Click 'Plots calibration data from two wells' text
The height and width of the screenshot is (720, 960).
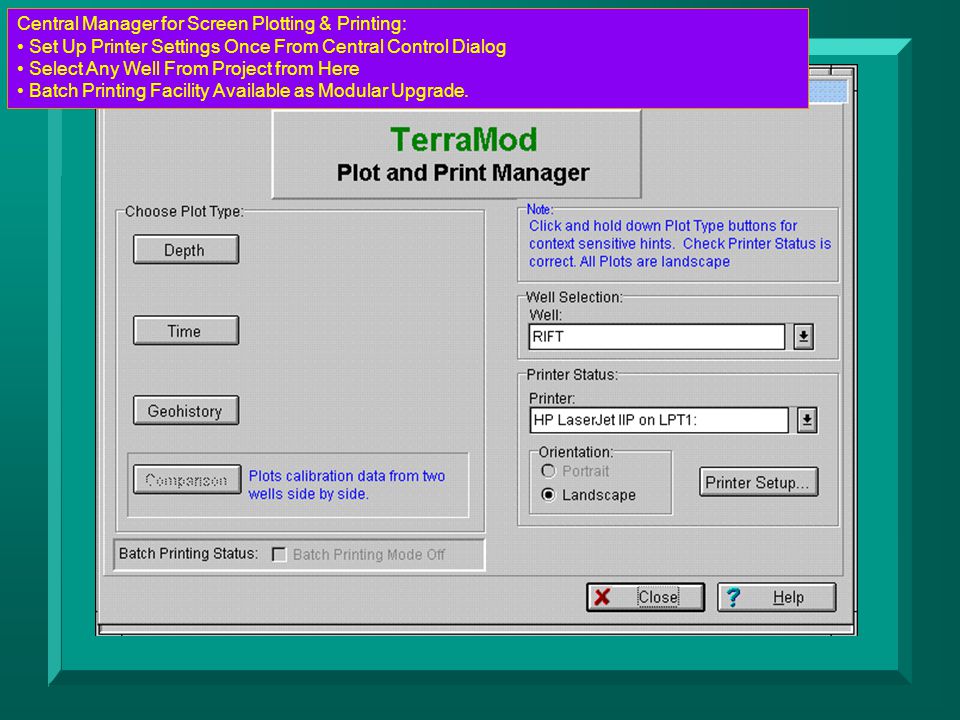click(347, 485)
